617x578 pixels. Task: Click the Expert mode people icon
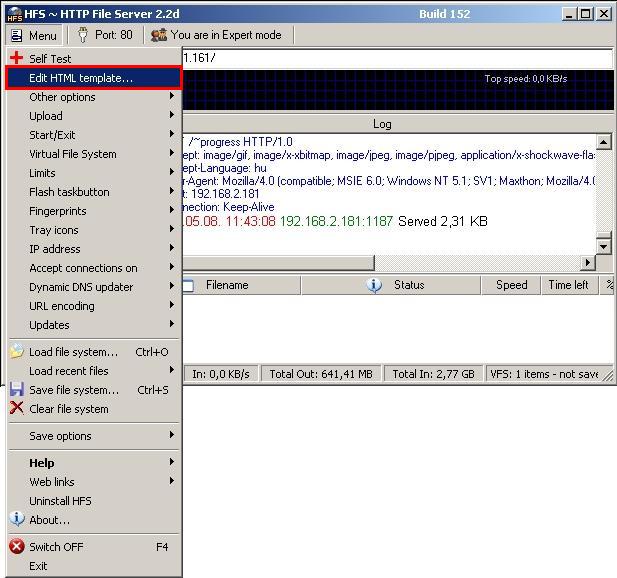[159, 35]
